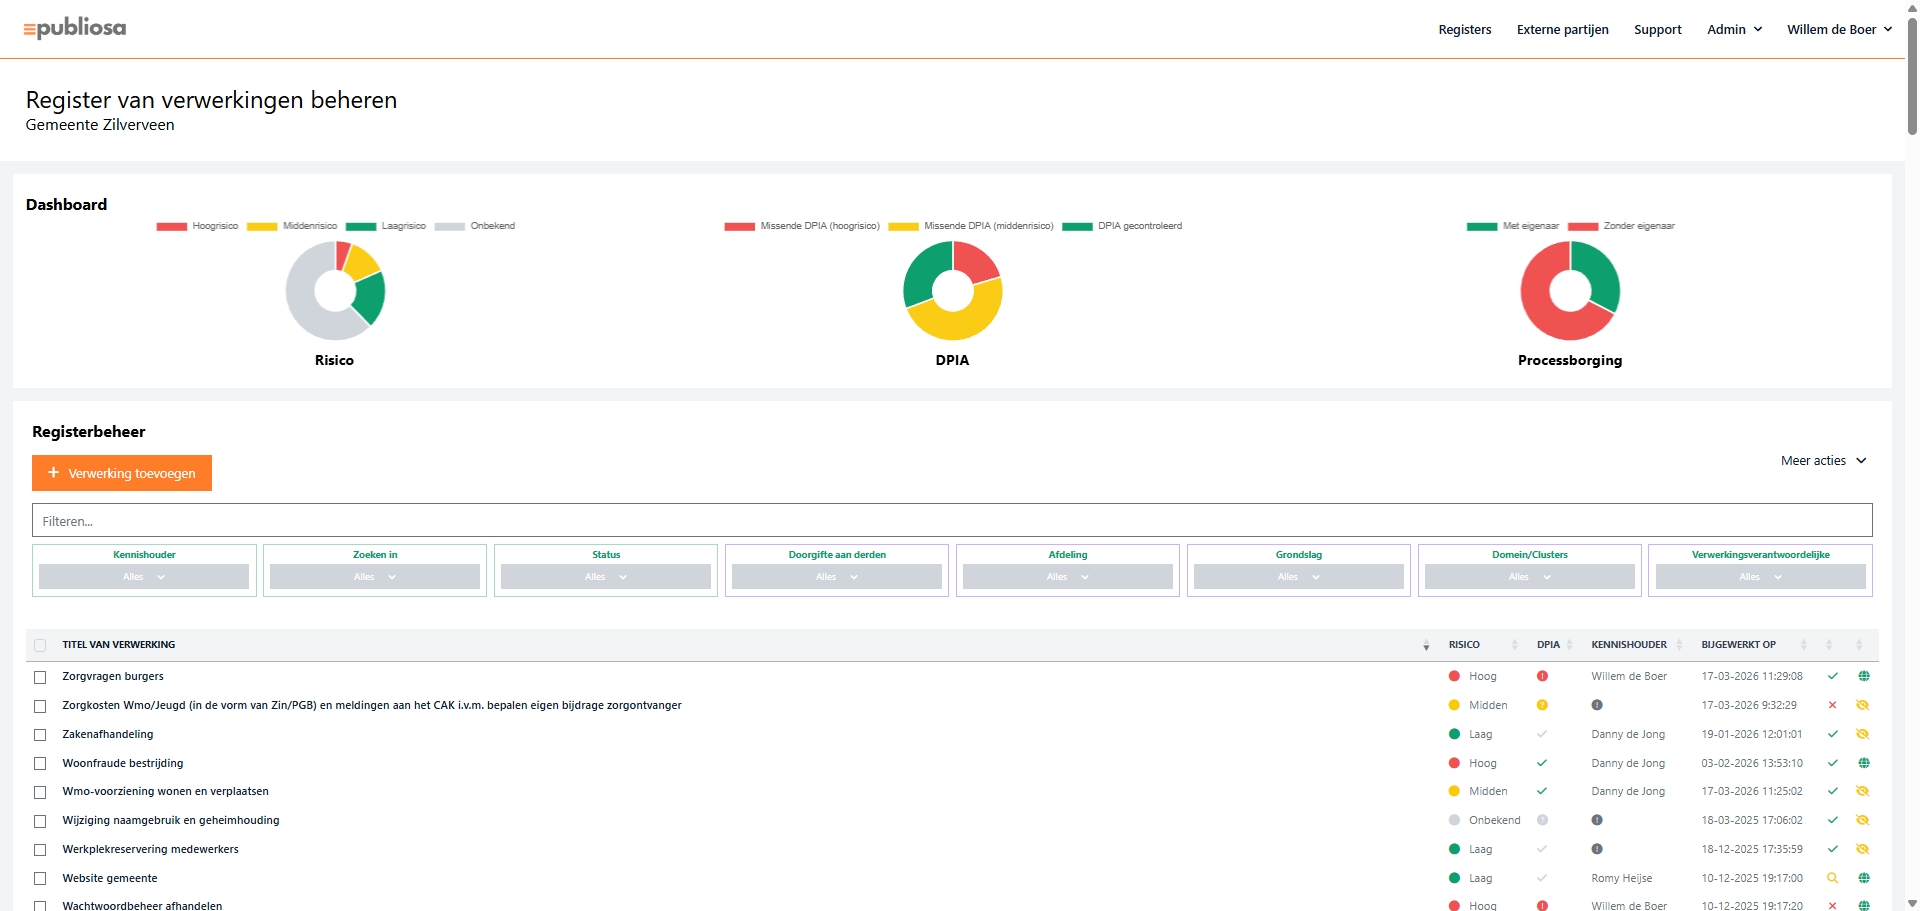Click the red Hoogrisico legend swatch above the Risico chart
1920x911 pixels.
[171, 226]
